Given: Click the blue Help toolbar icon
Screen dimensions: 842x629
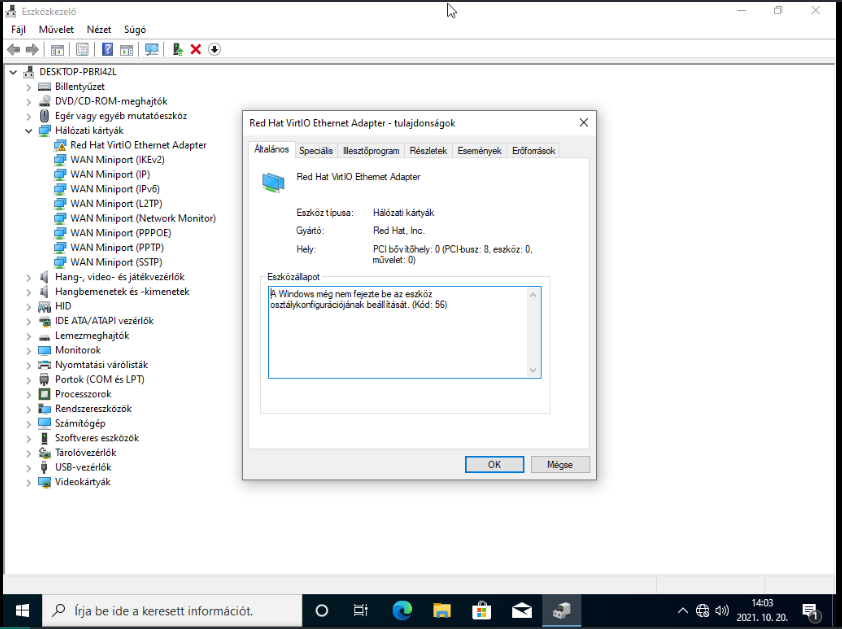Looking at the screenshot, I should tap(107, 49).
